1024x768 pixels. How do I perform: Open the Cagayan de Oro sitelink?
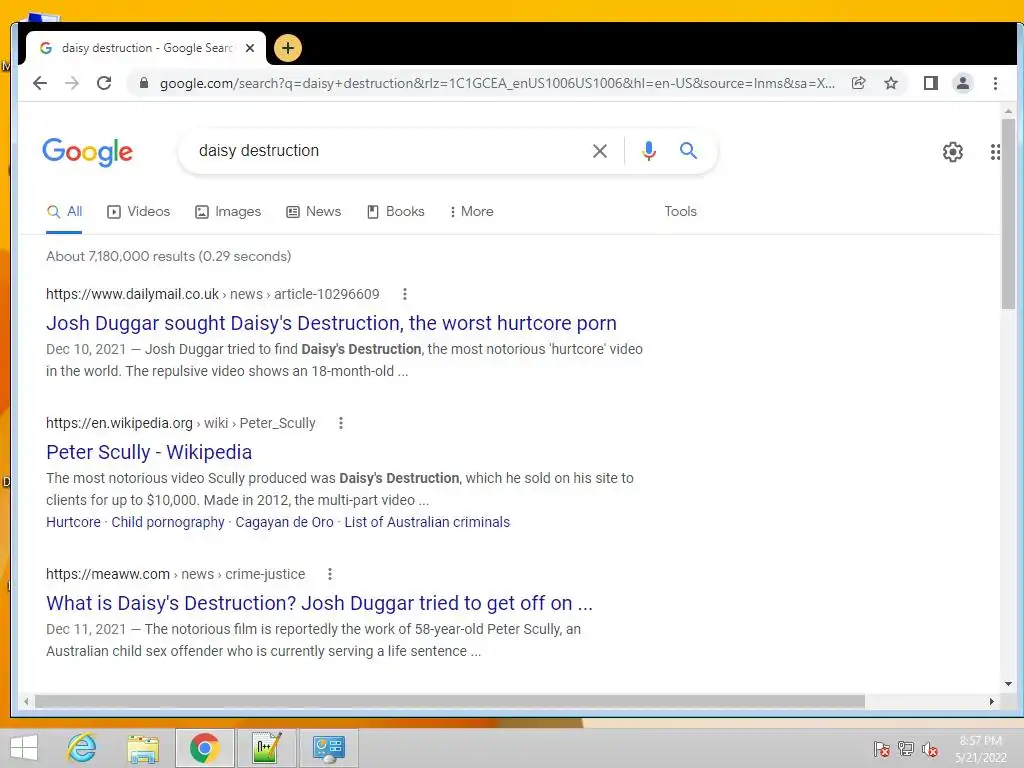(284, 522)
